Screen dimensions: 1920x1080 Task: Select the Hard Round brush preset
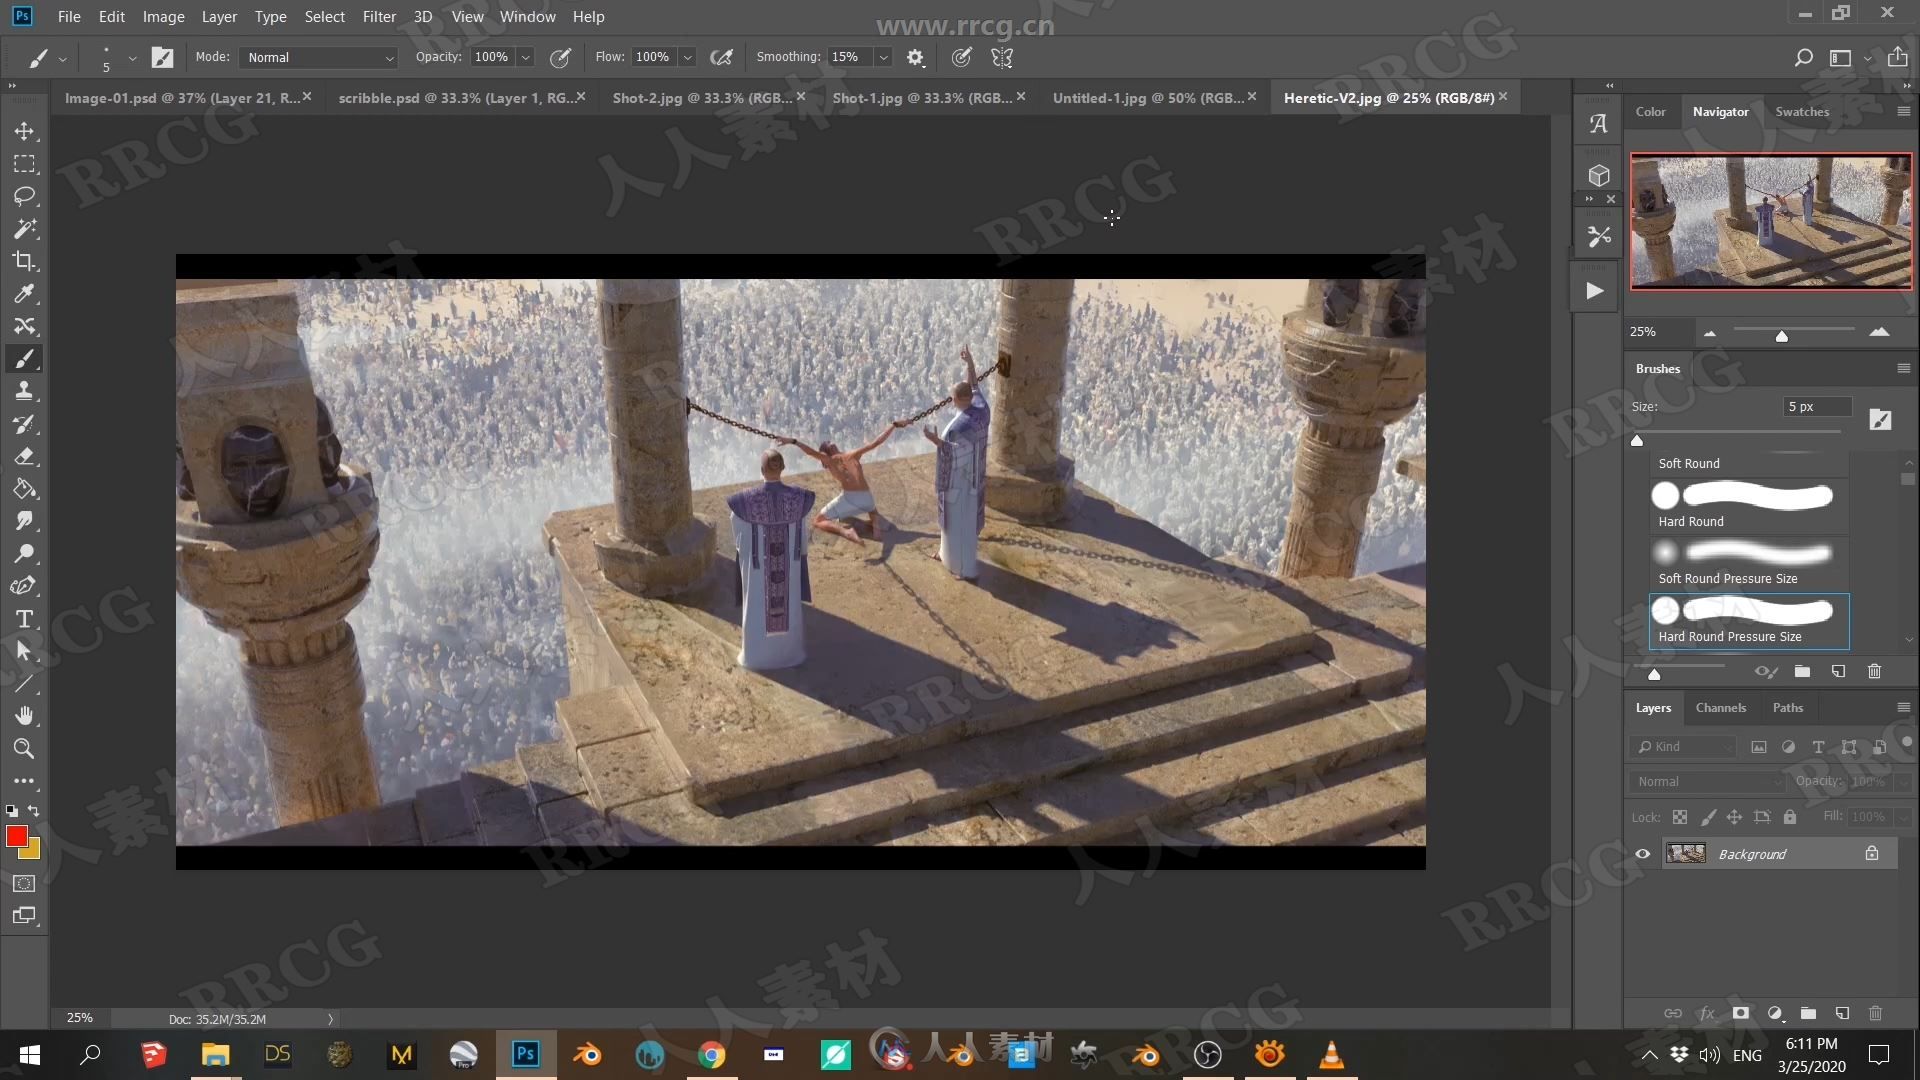(x=1748, y=505)
